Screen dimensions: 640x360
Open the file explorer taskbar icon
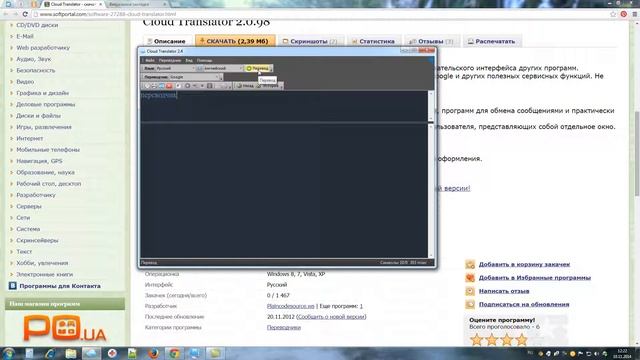coord(71,353)
